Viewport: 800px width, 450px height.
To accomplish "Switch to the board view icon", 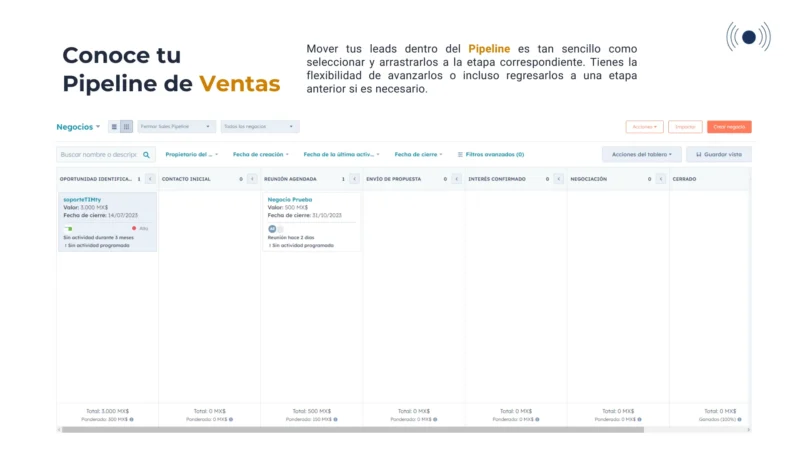I will [x=127, y=127].
